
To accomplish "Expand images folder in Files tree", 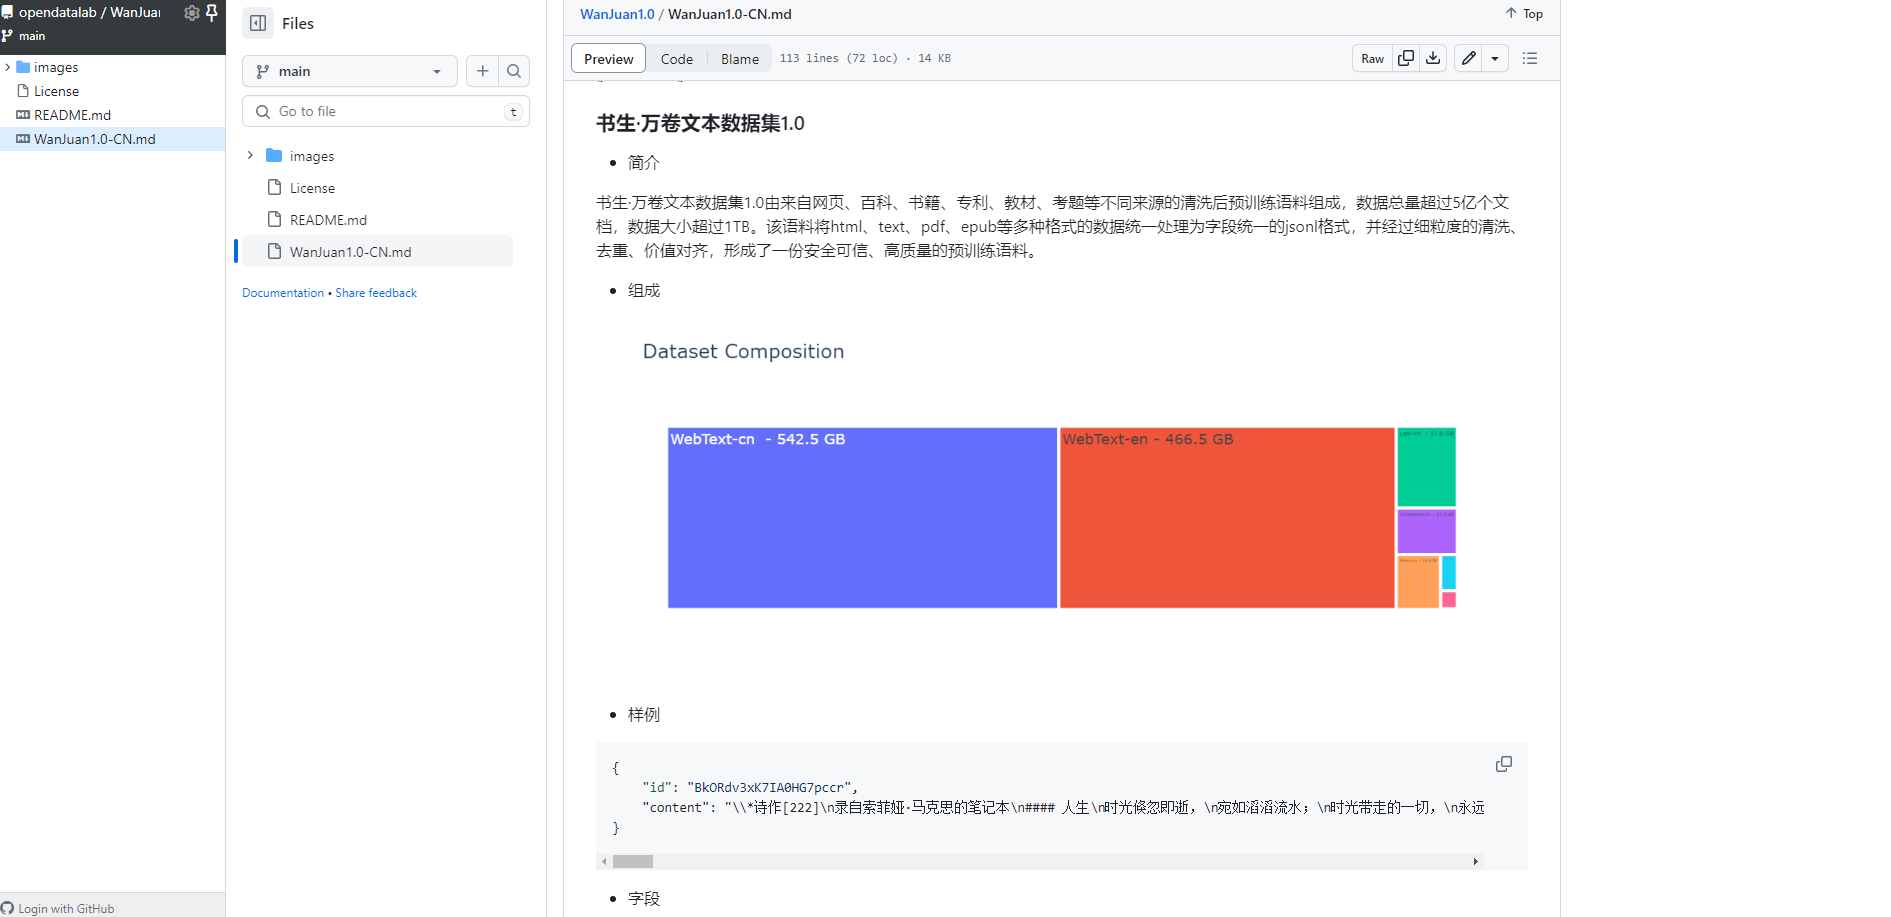I will (250, 156).
